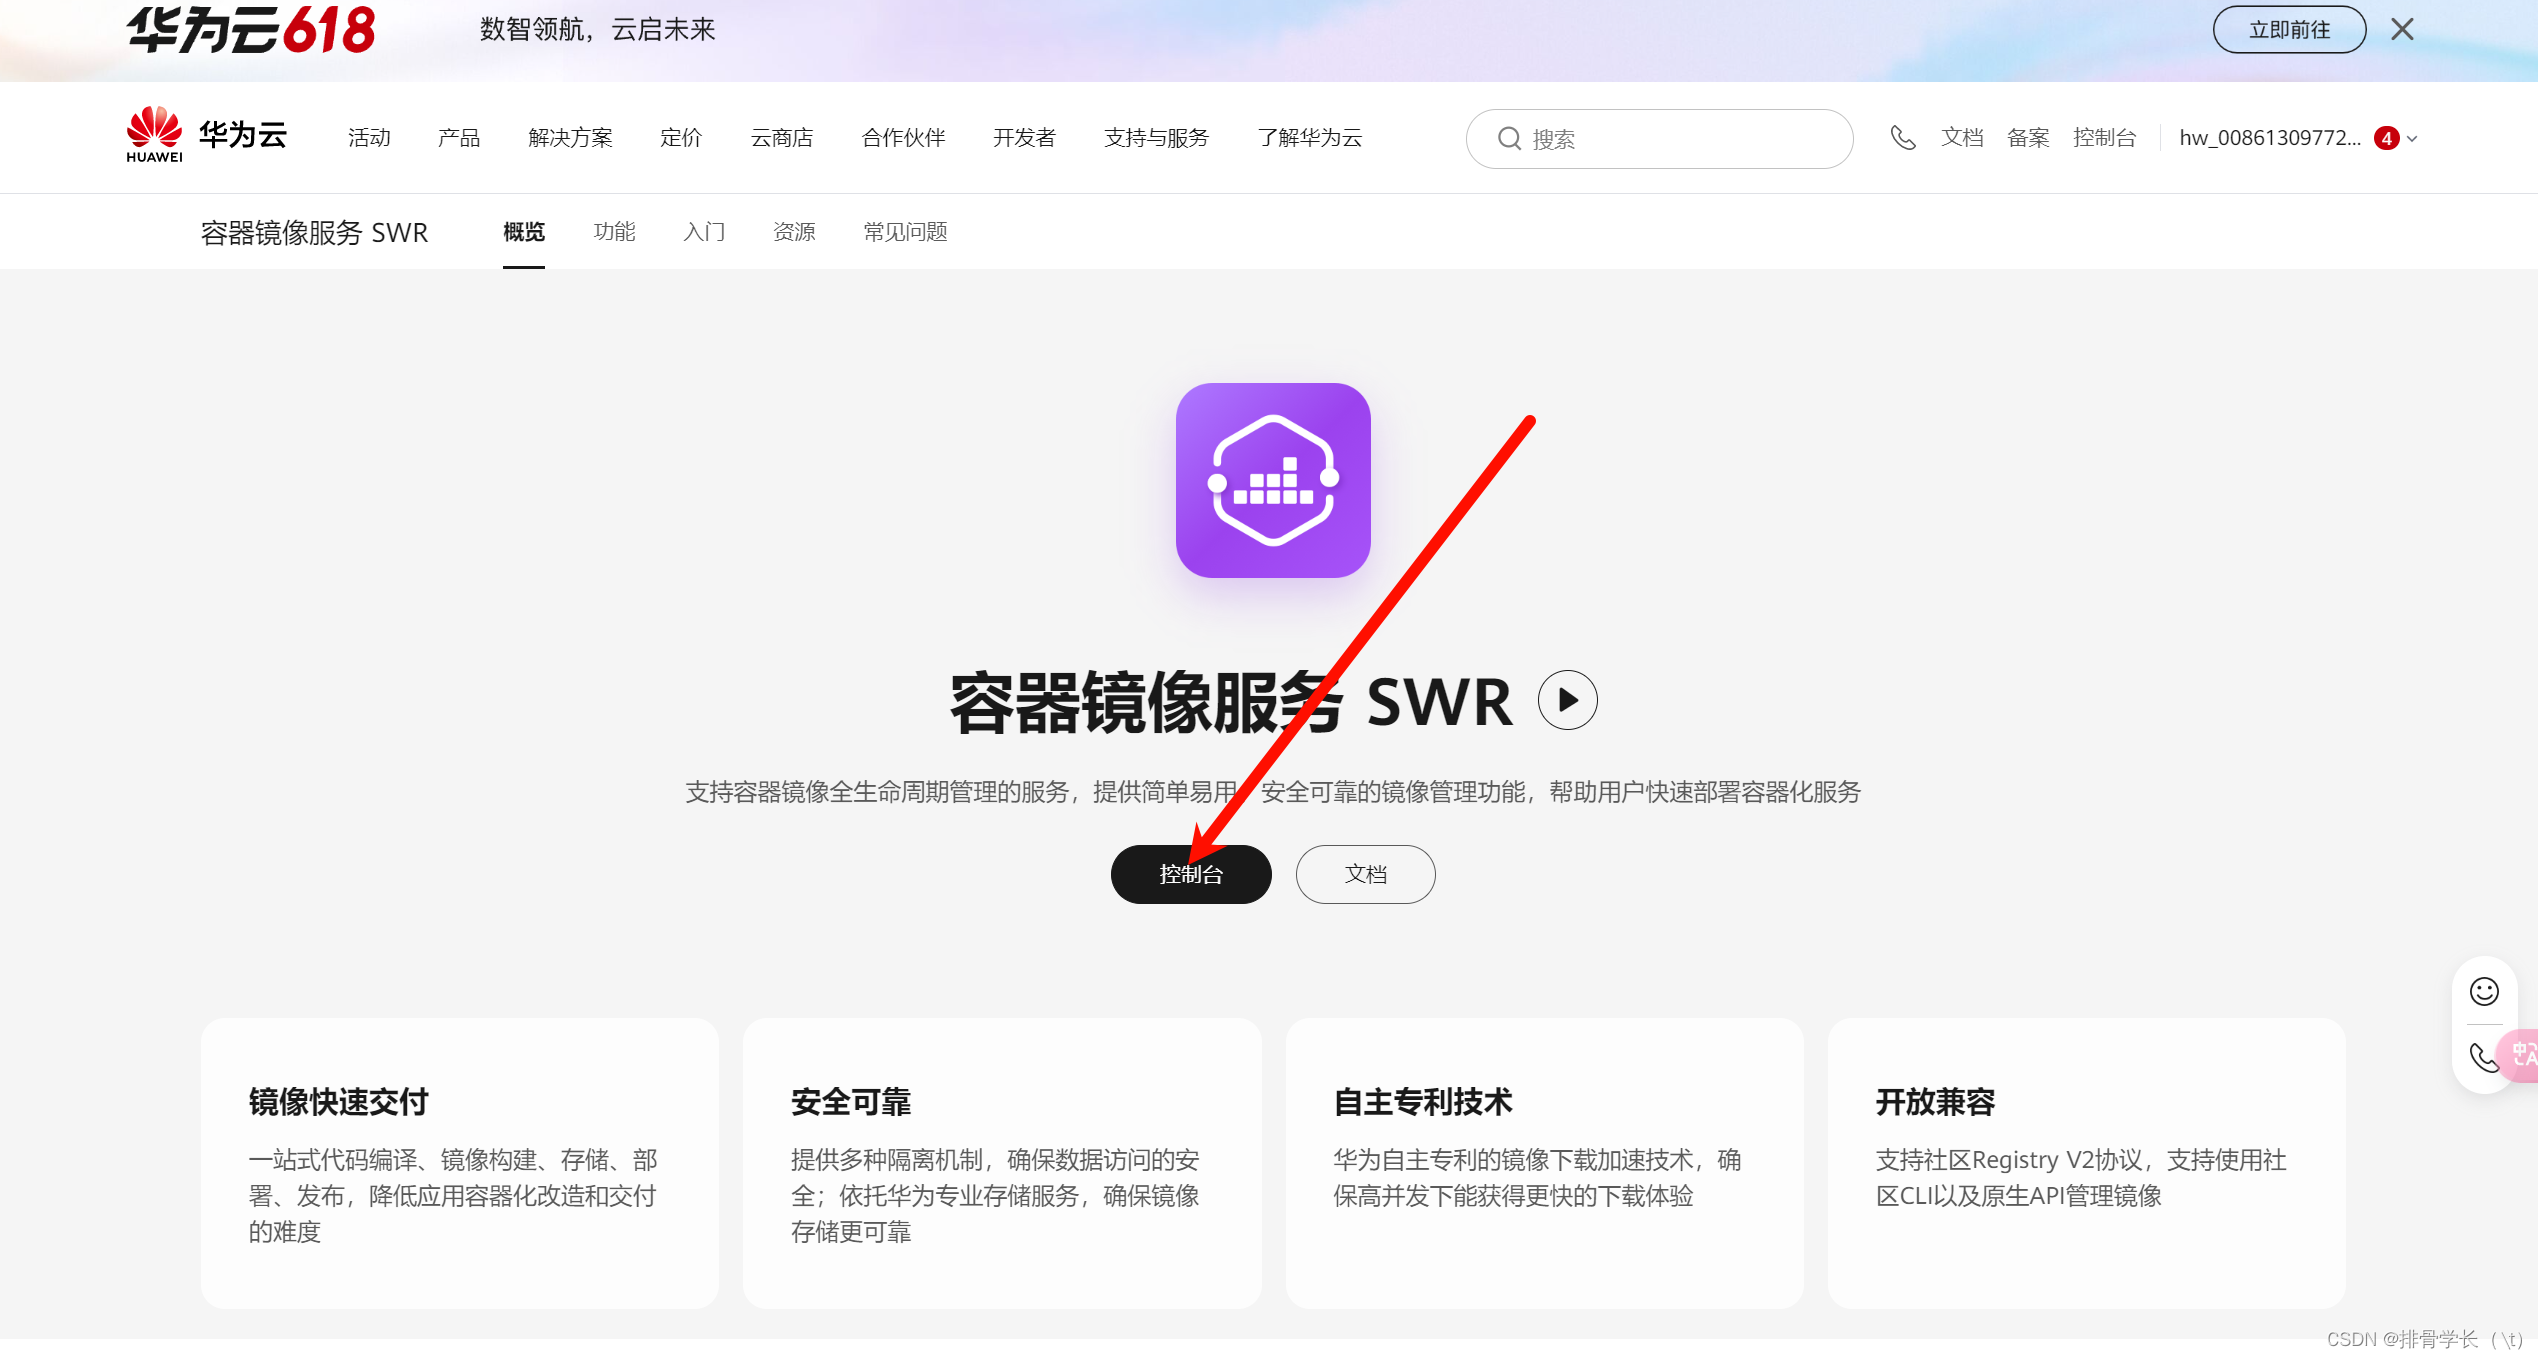Open the 产品 menu
Screen dimensions: 2538x1359
click(459, 138)
